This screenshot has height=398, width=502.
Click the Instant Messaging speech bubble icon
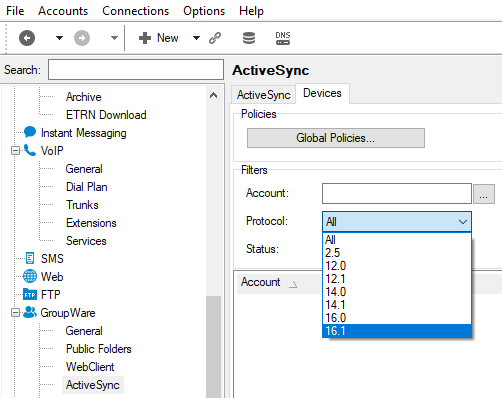[30, 132]
